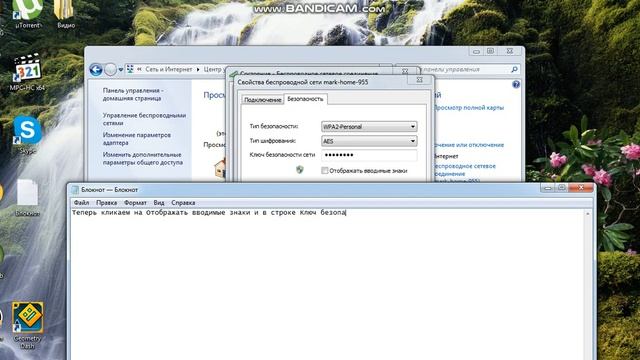Click the shield icon in security dialog
The height and width of the screenshot is (360, 640).
(x=300, y=169)
